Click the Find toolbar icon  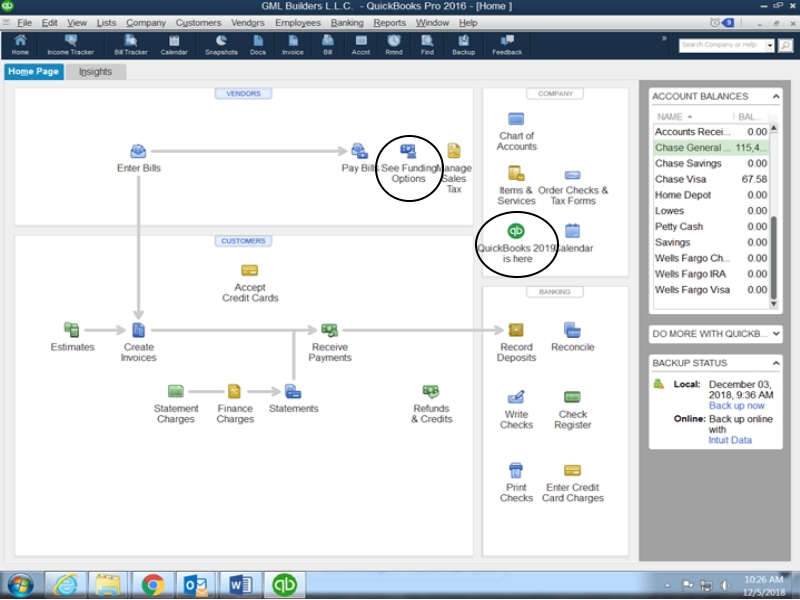click(427, 45)
